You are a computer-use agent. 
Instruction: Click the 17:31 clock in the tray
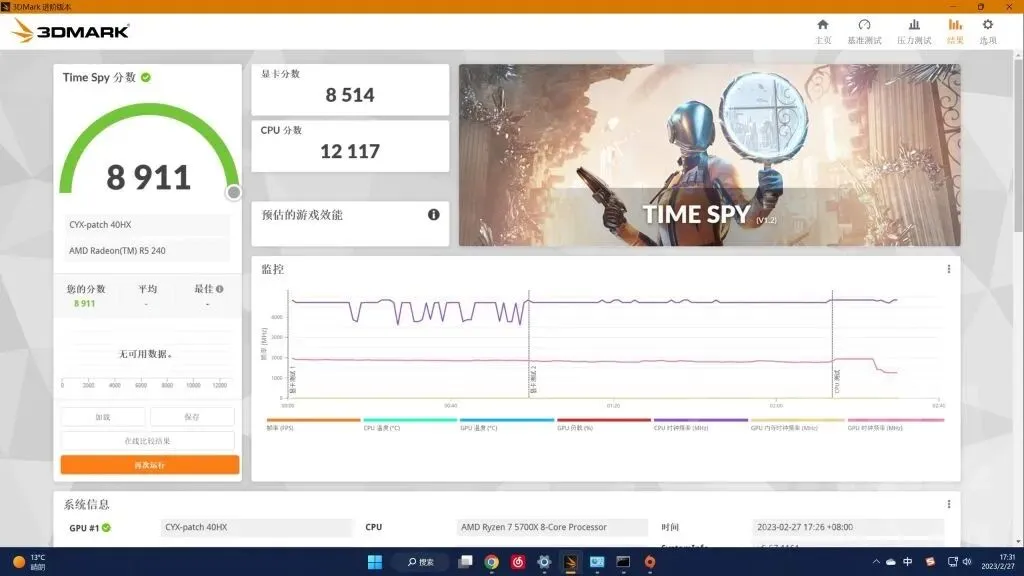pos(998,562)
